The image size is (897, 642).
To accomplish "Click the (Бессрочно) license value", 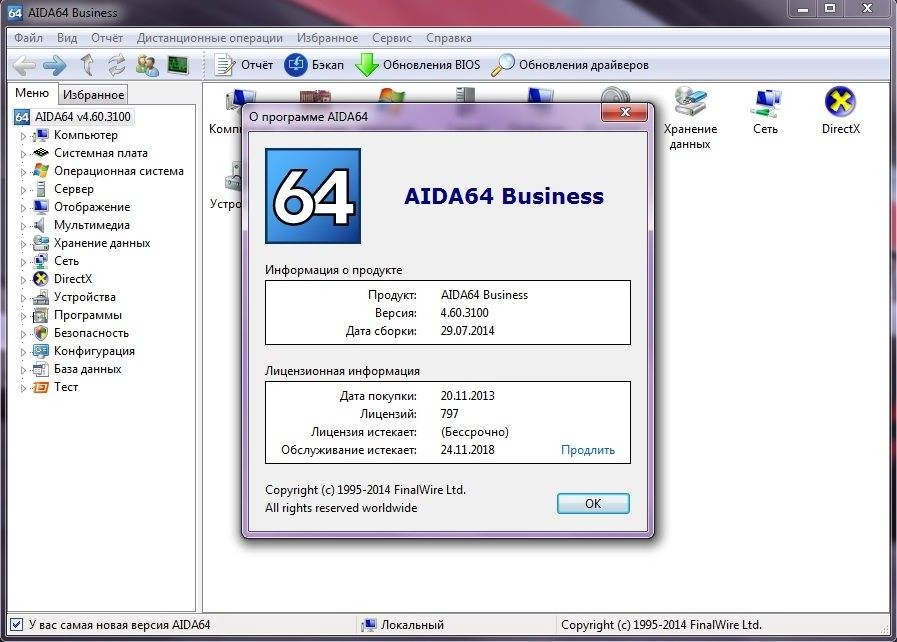I will tap(475, 431).
